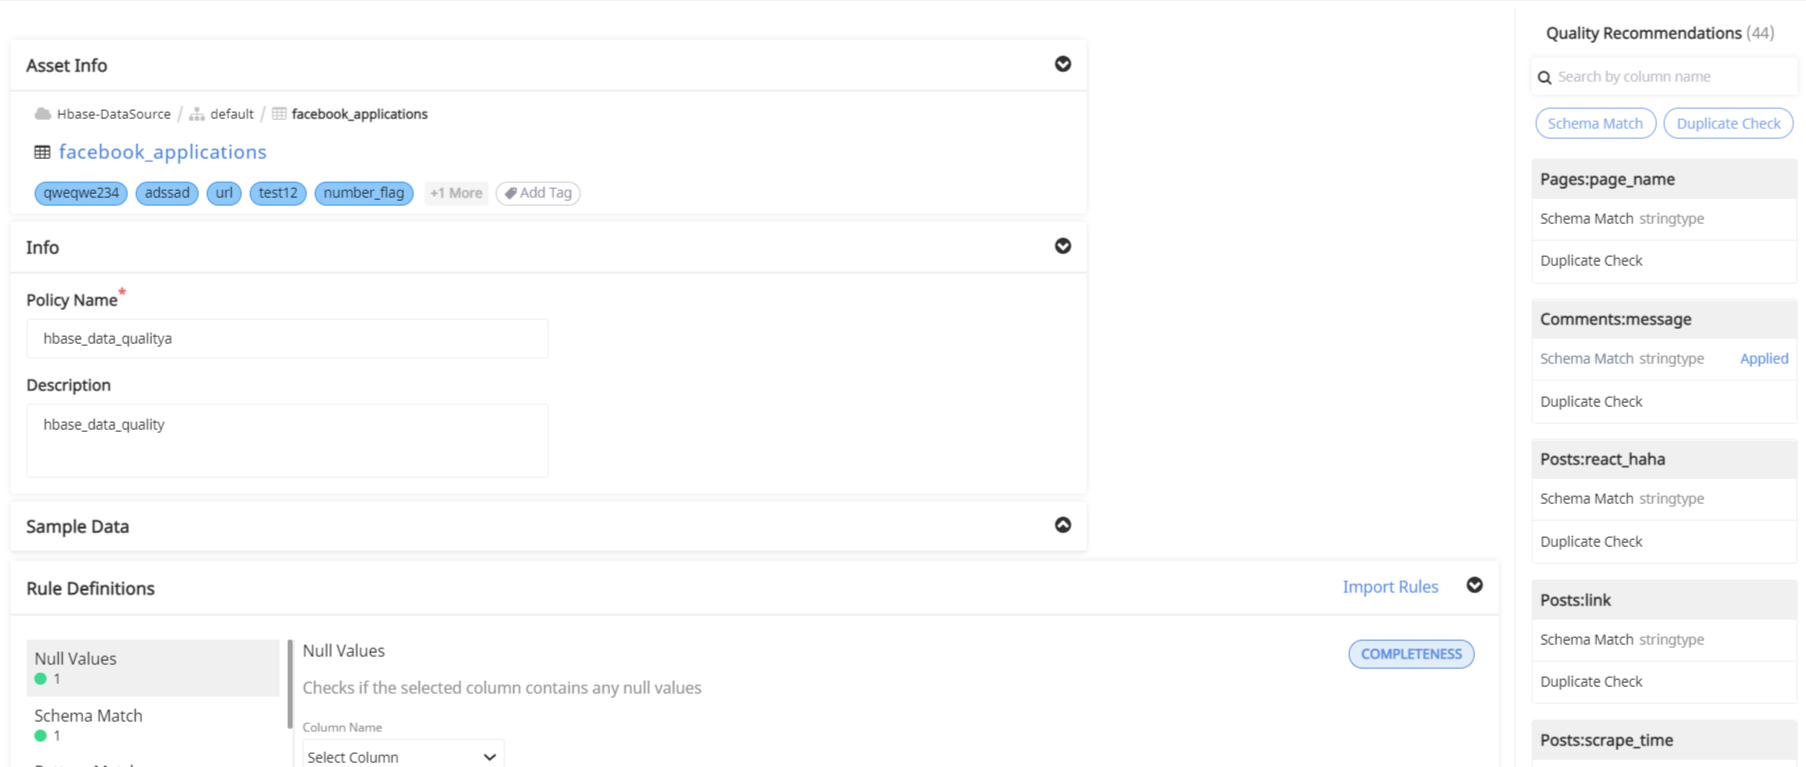
Task: Collapse the Info section chevron
Action: click(x=1063, y=246)
